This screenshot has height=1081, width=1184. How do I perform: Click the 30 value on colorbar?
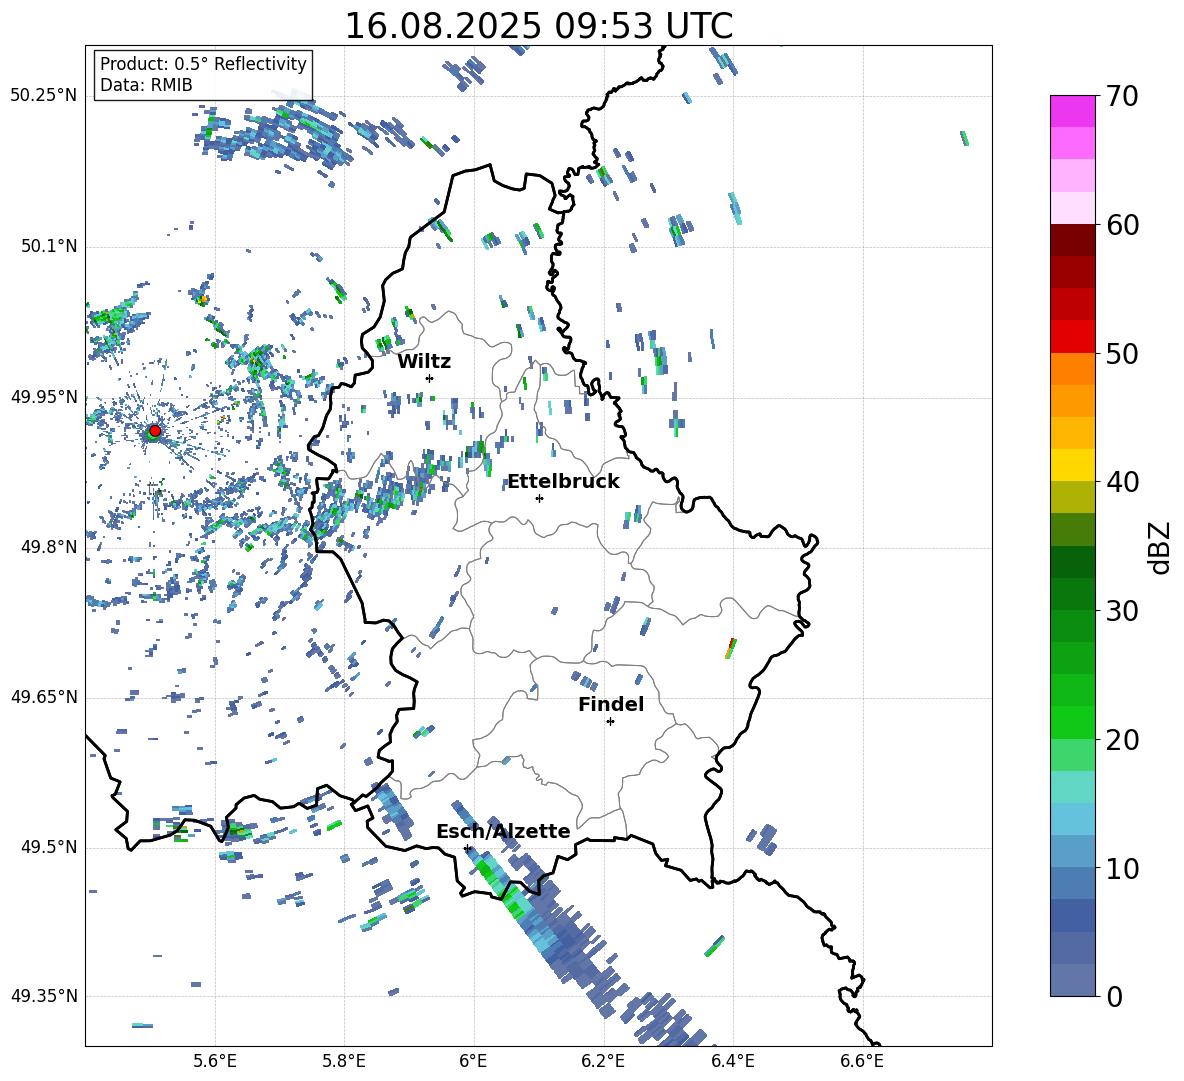click(1123, 611)
